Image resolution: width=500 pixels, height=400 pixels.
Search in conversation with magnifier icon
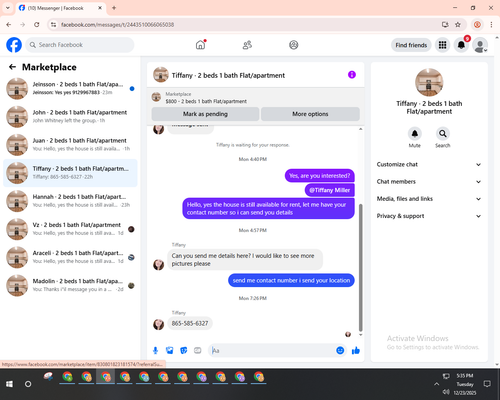pyautogui.click(x=443, y=134)
